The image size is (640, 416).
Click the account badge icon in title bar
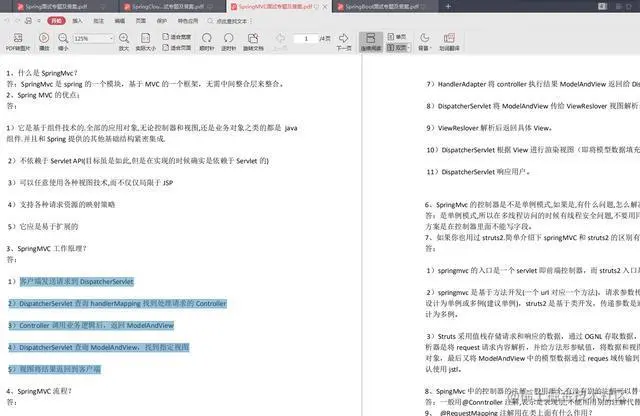[x=602, y=6]
